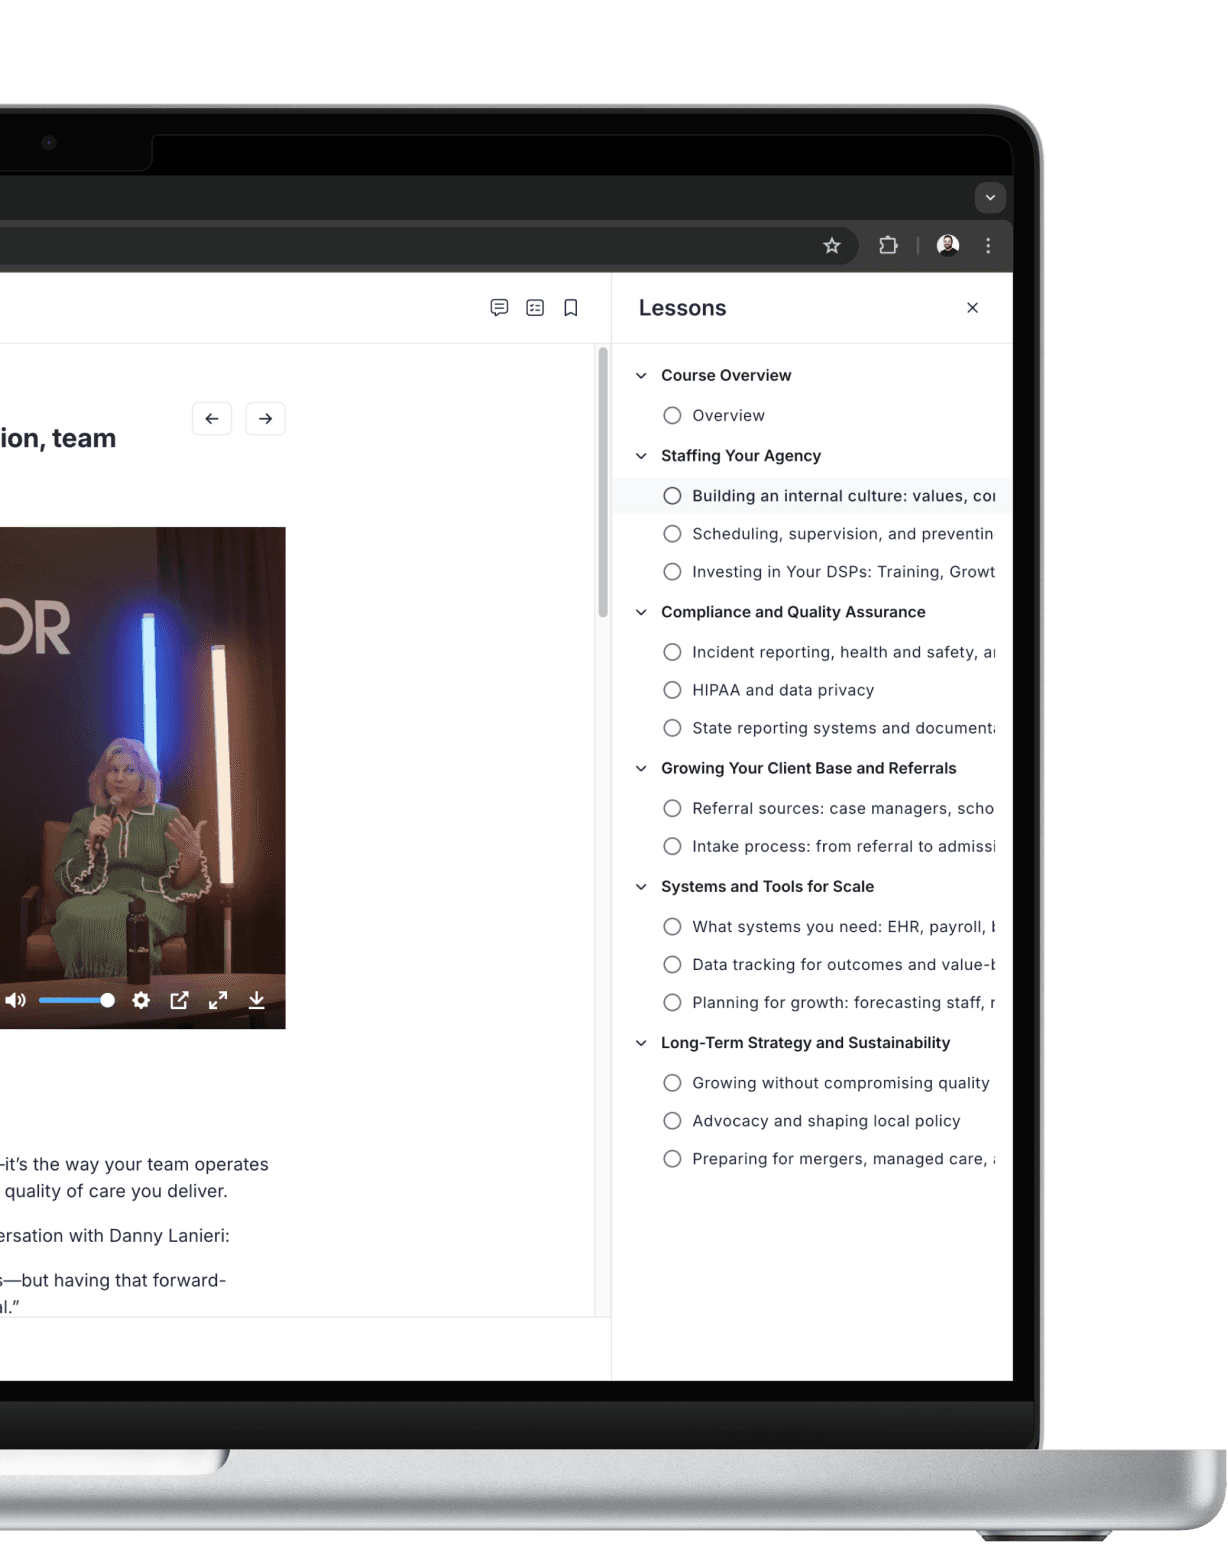Toggle circle for HIPAA and data privacy
The width and height of the screenshot is (1228, 1556).
[x=672, y=690]
